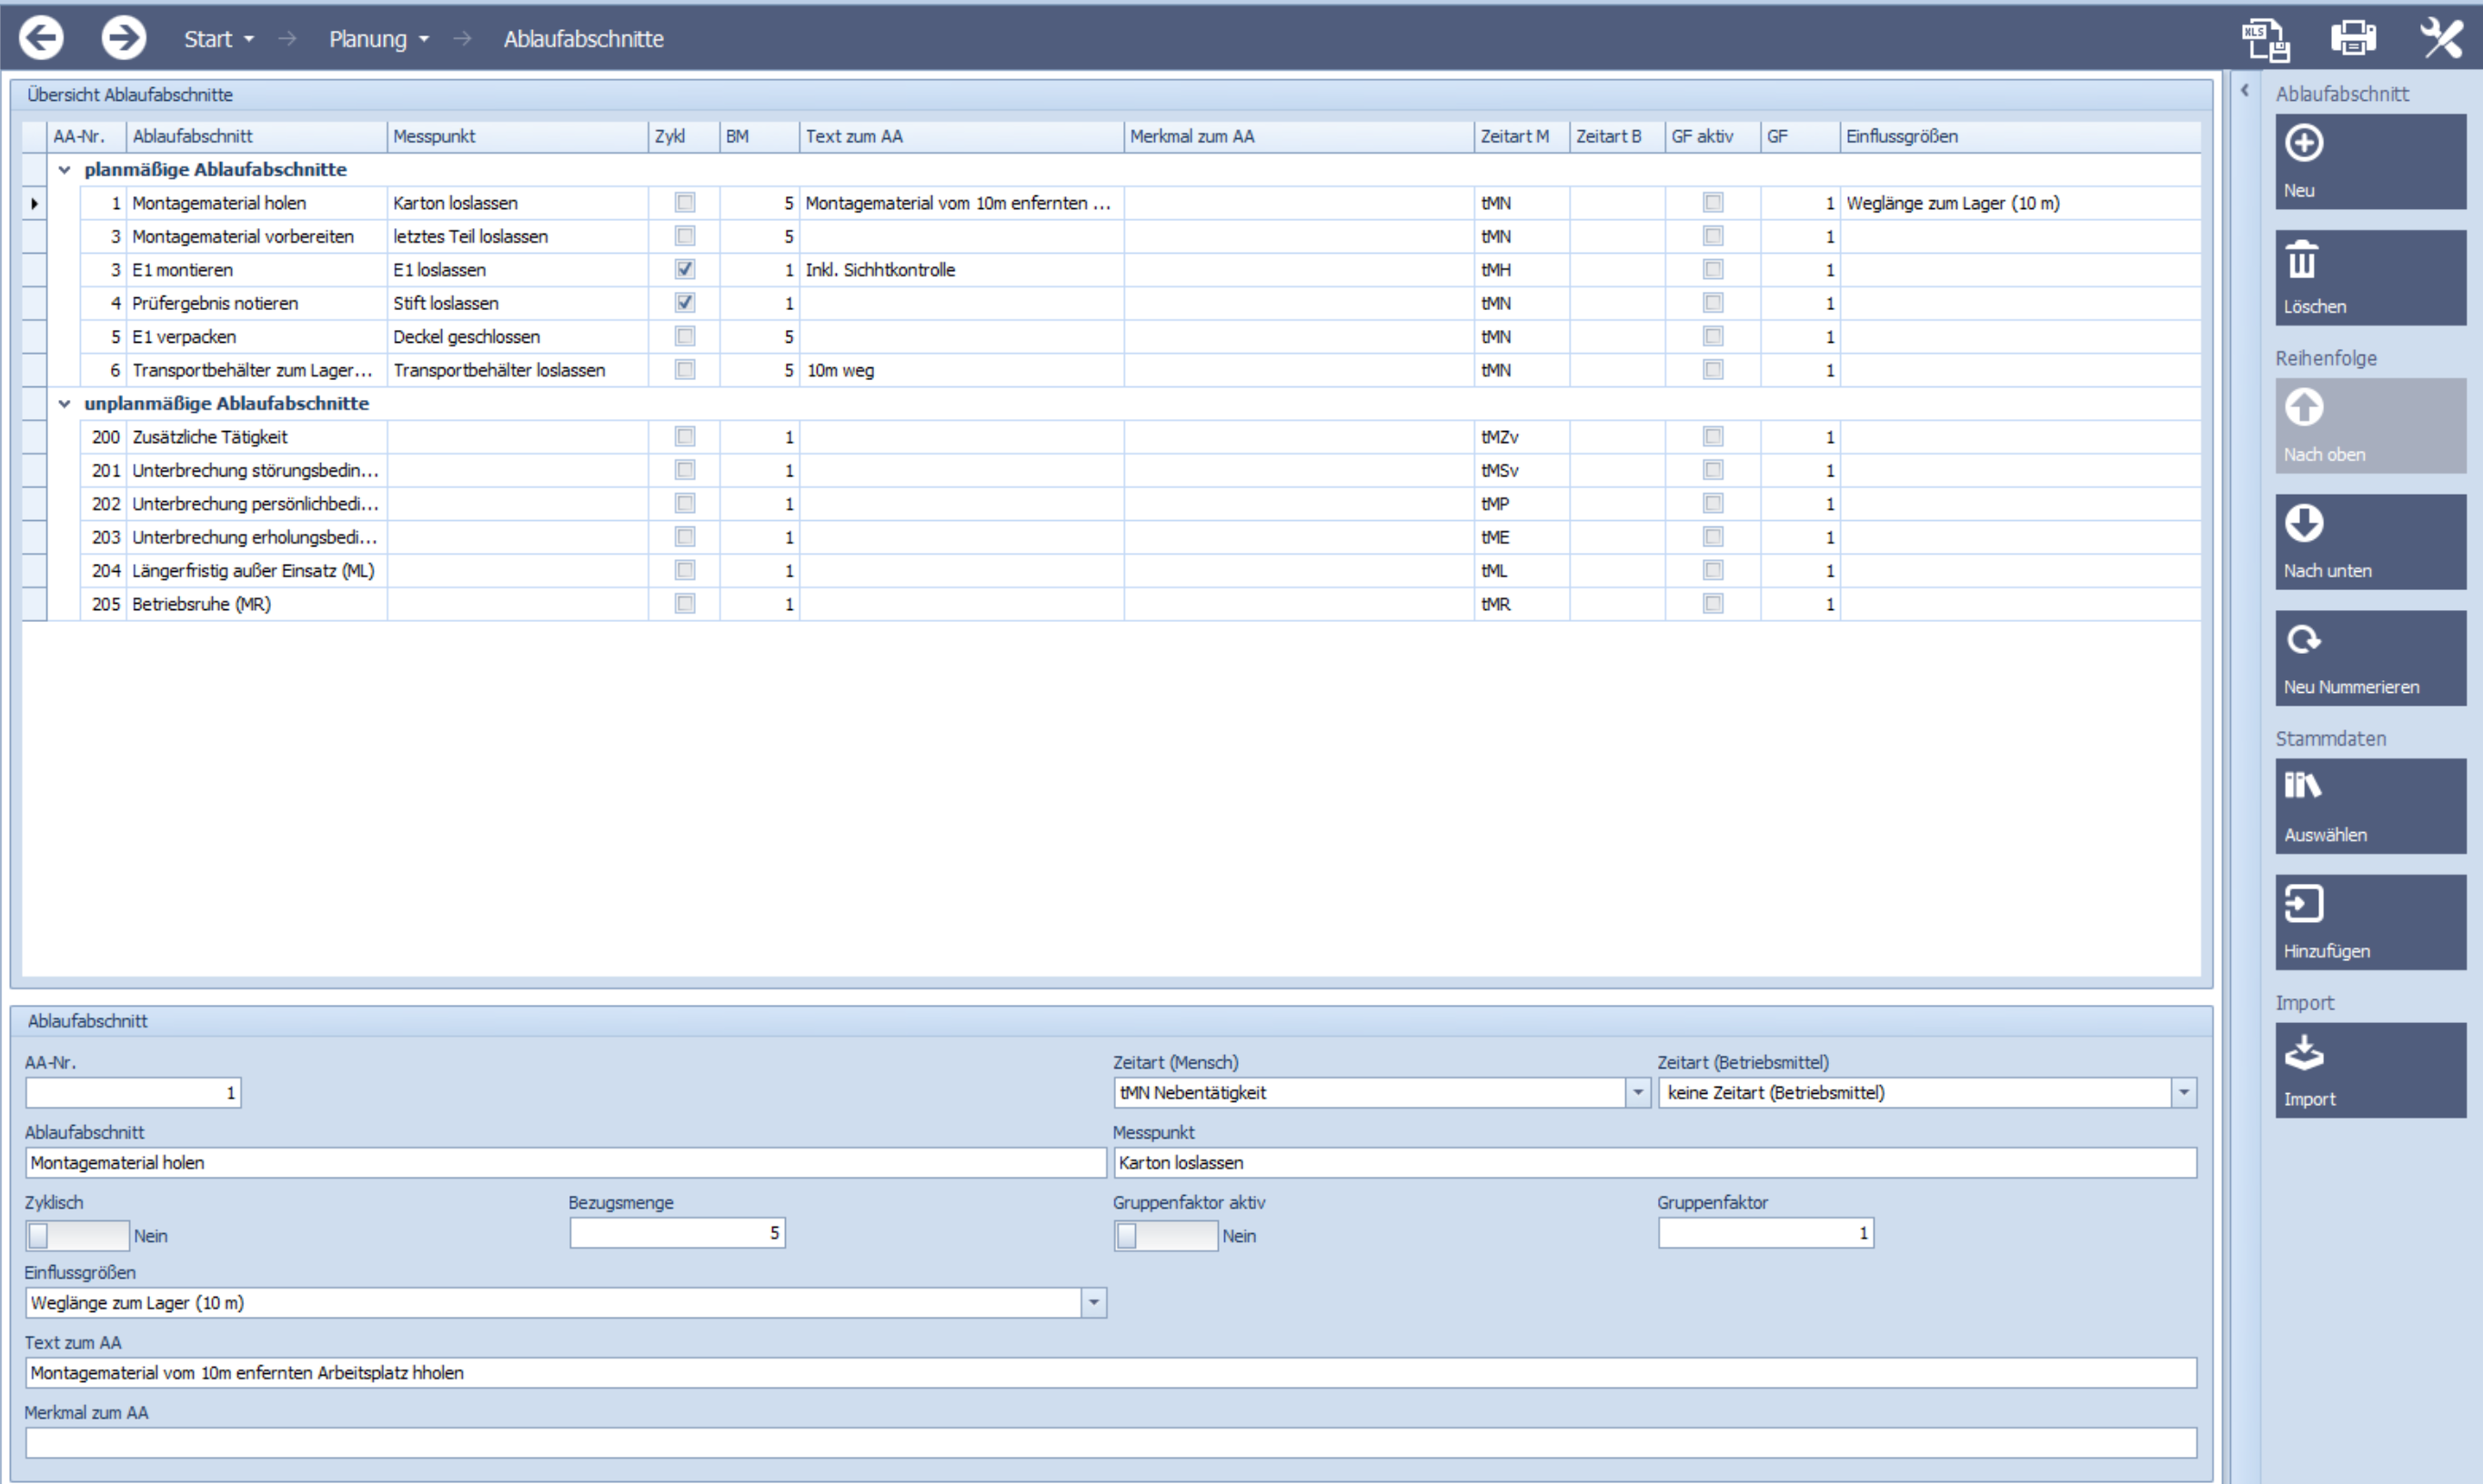The image size is (2483, 1484).
Task: Open Zeitart (Betriebsmittel) dropdown
Action: point(2184,1093)
